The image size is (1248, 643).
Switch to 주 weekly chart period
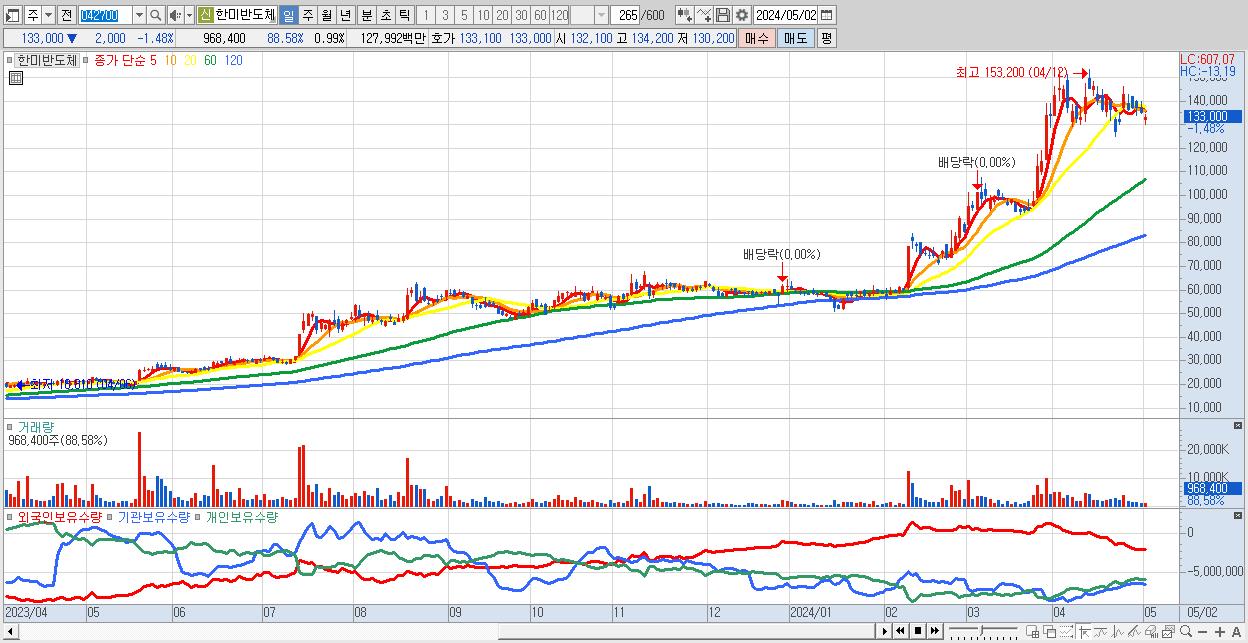point(307,15)
